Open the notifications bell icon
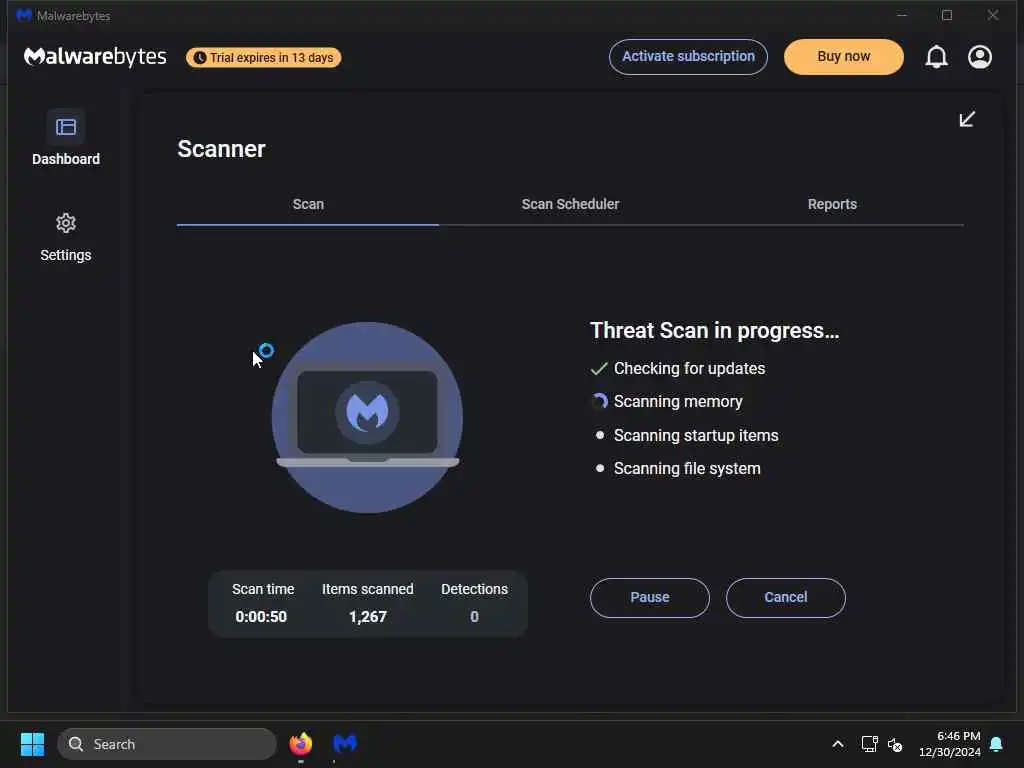The width and height of the screenshot is (1024, 768). coord(936,57)
